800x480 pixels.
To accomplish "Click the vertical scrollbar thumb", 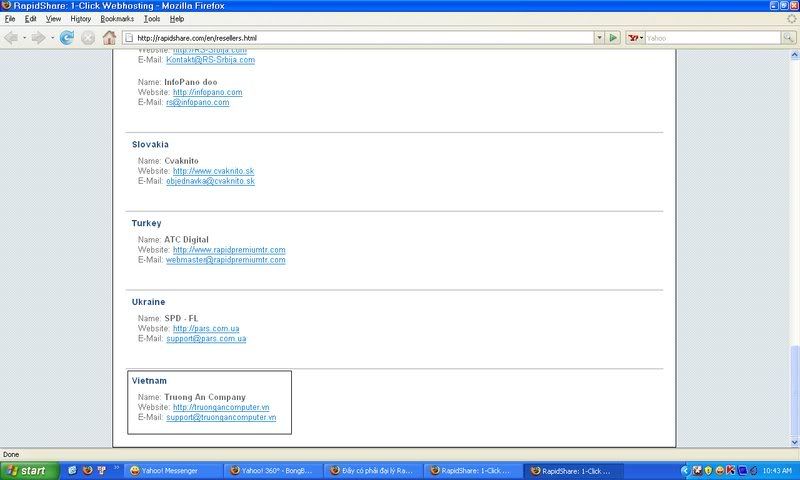I will (x=794, y=391).
